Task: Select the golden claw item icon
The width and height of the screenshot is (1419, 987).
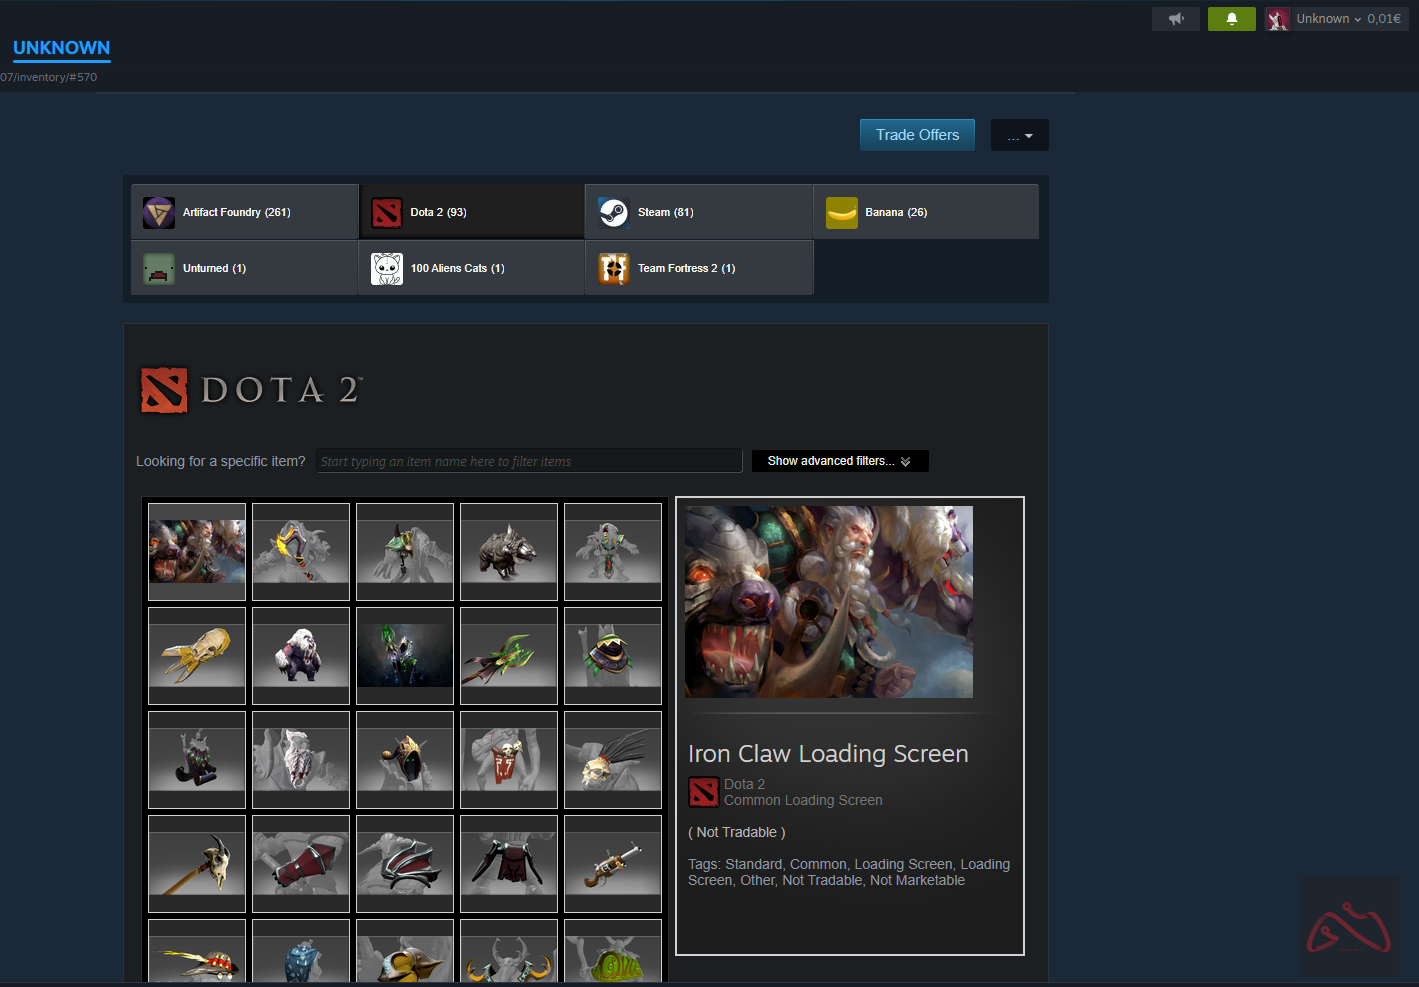Action: [x=197, y=655]
